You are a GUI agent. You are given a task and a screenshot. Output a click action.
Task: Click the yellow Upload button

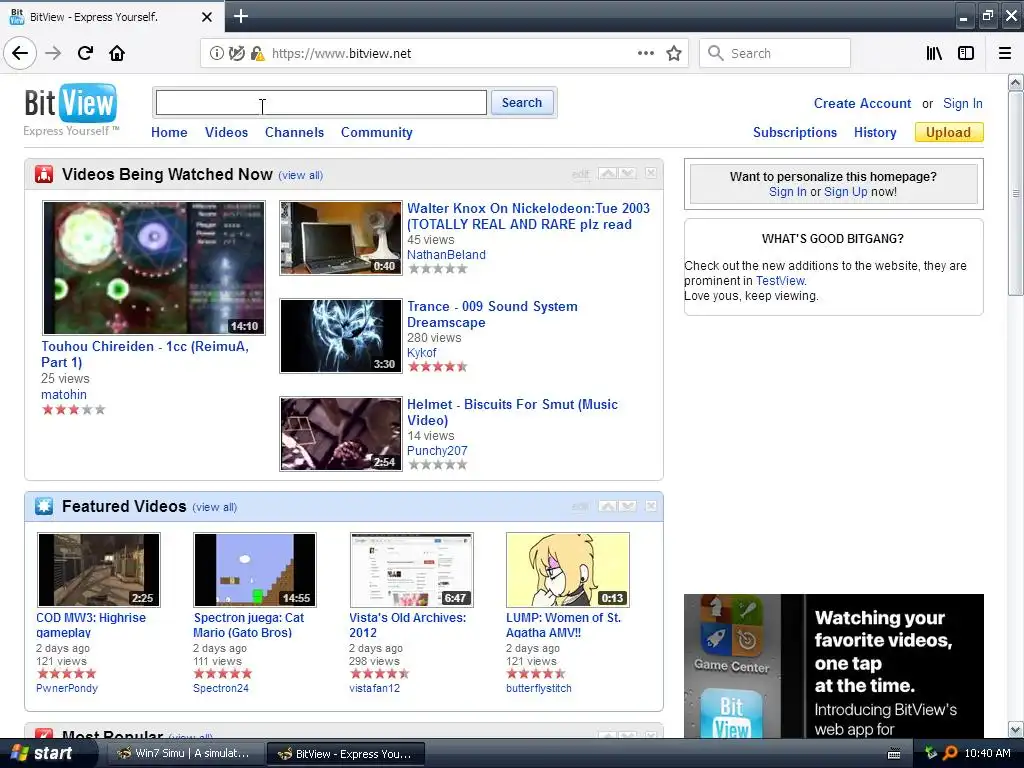[948, 132]
